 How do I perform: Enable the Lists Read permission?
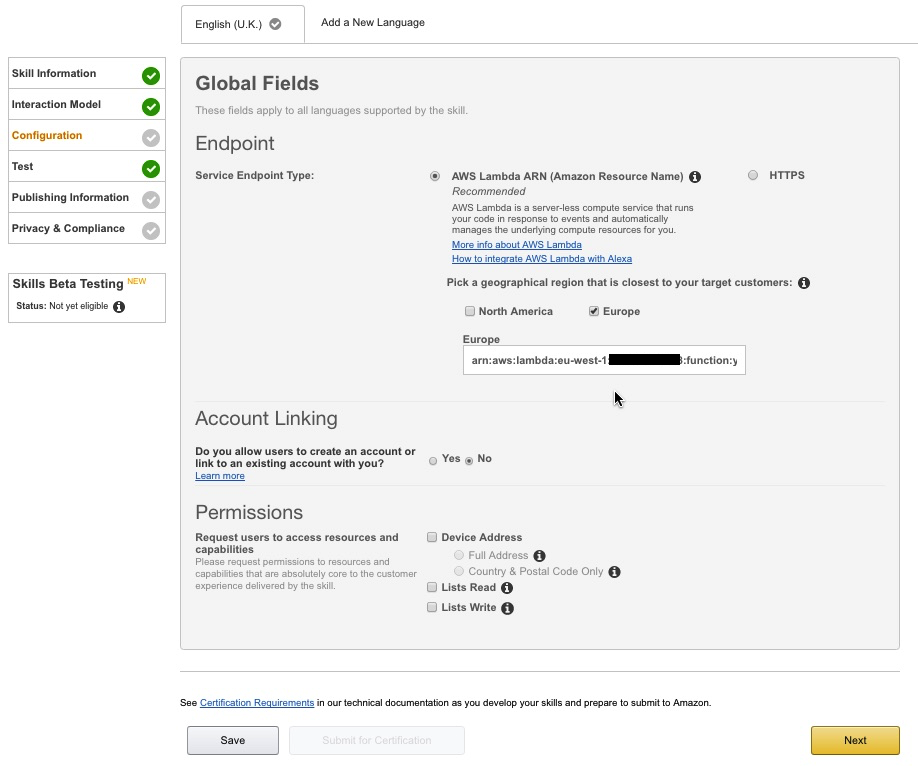tap(432, 587)
